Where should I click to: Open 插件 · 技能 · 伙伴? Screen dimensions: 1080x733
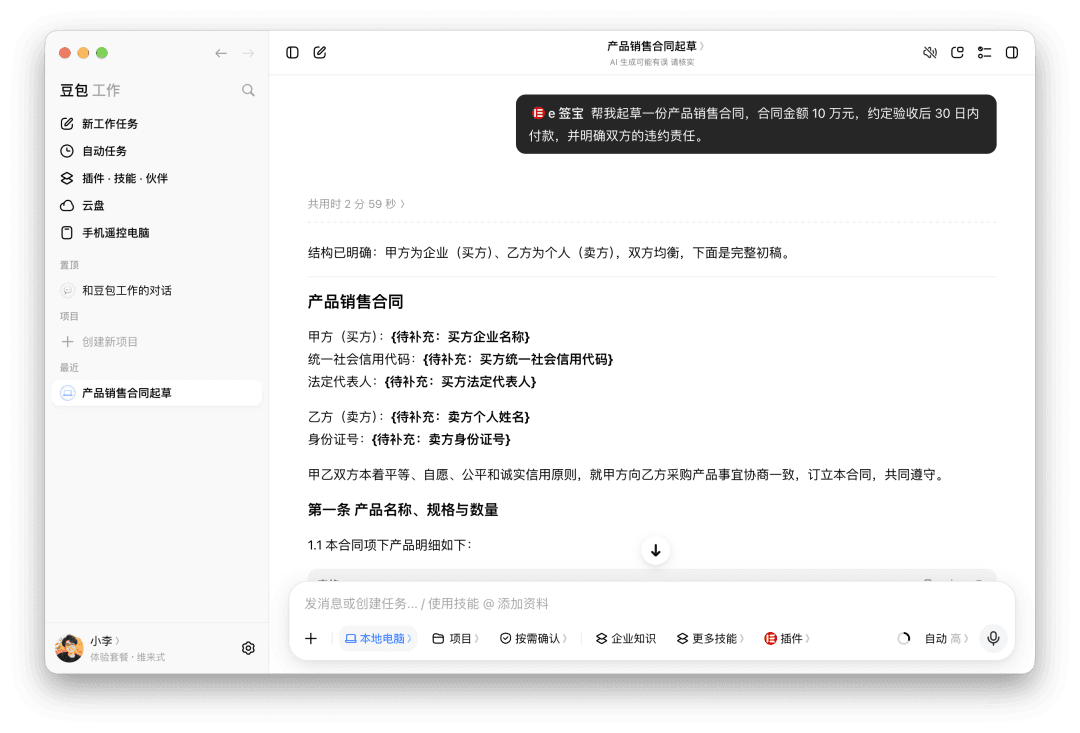click(x=157, y=178)
